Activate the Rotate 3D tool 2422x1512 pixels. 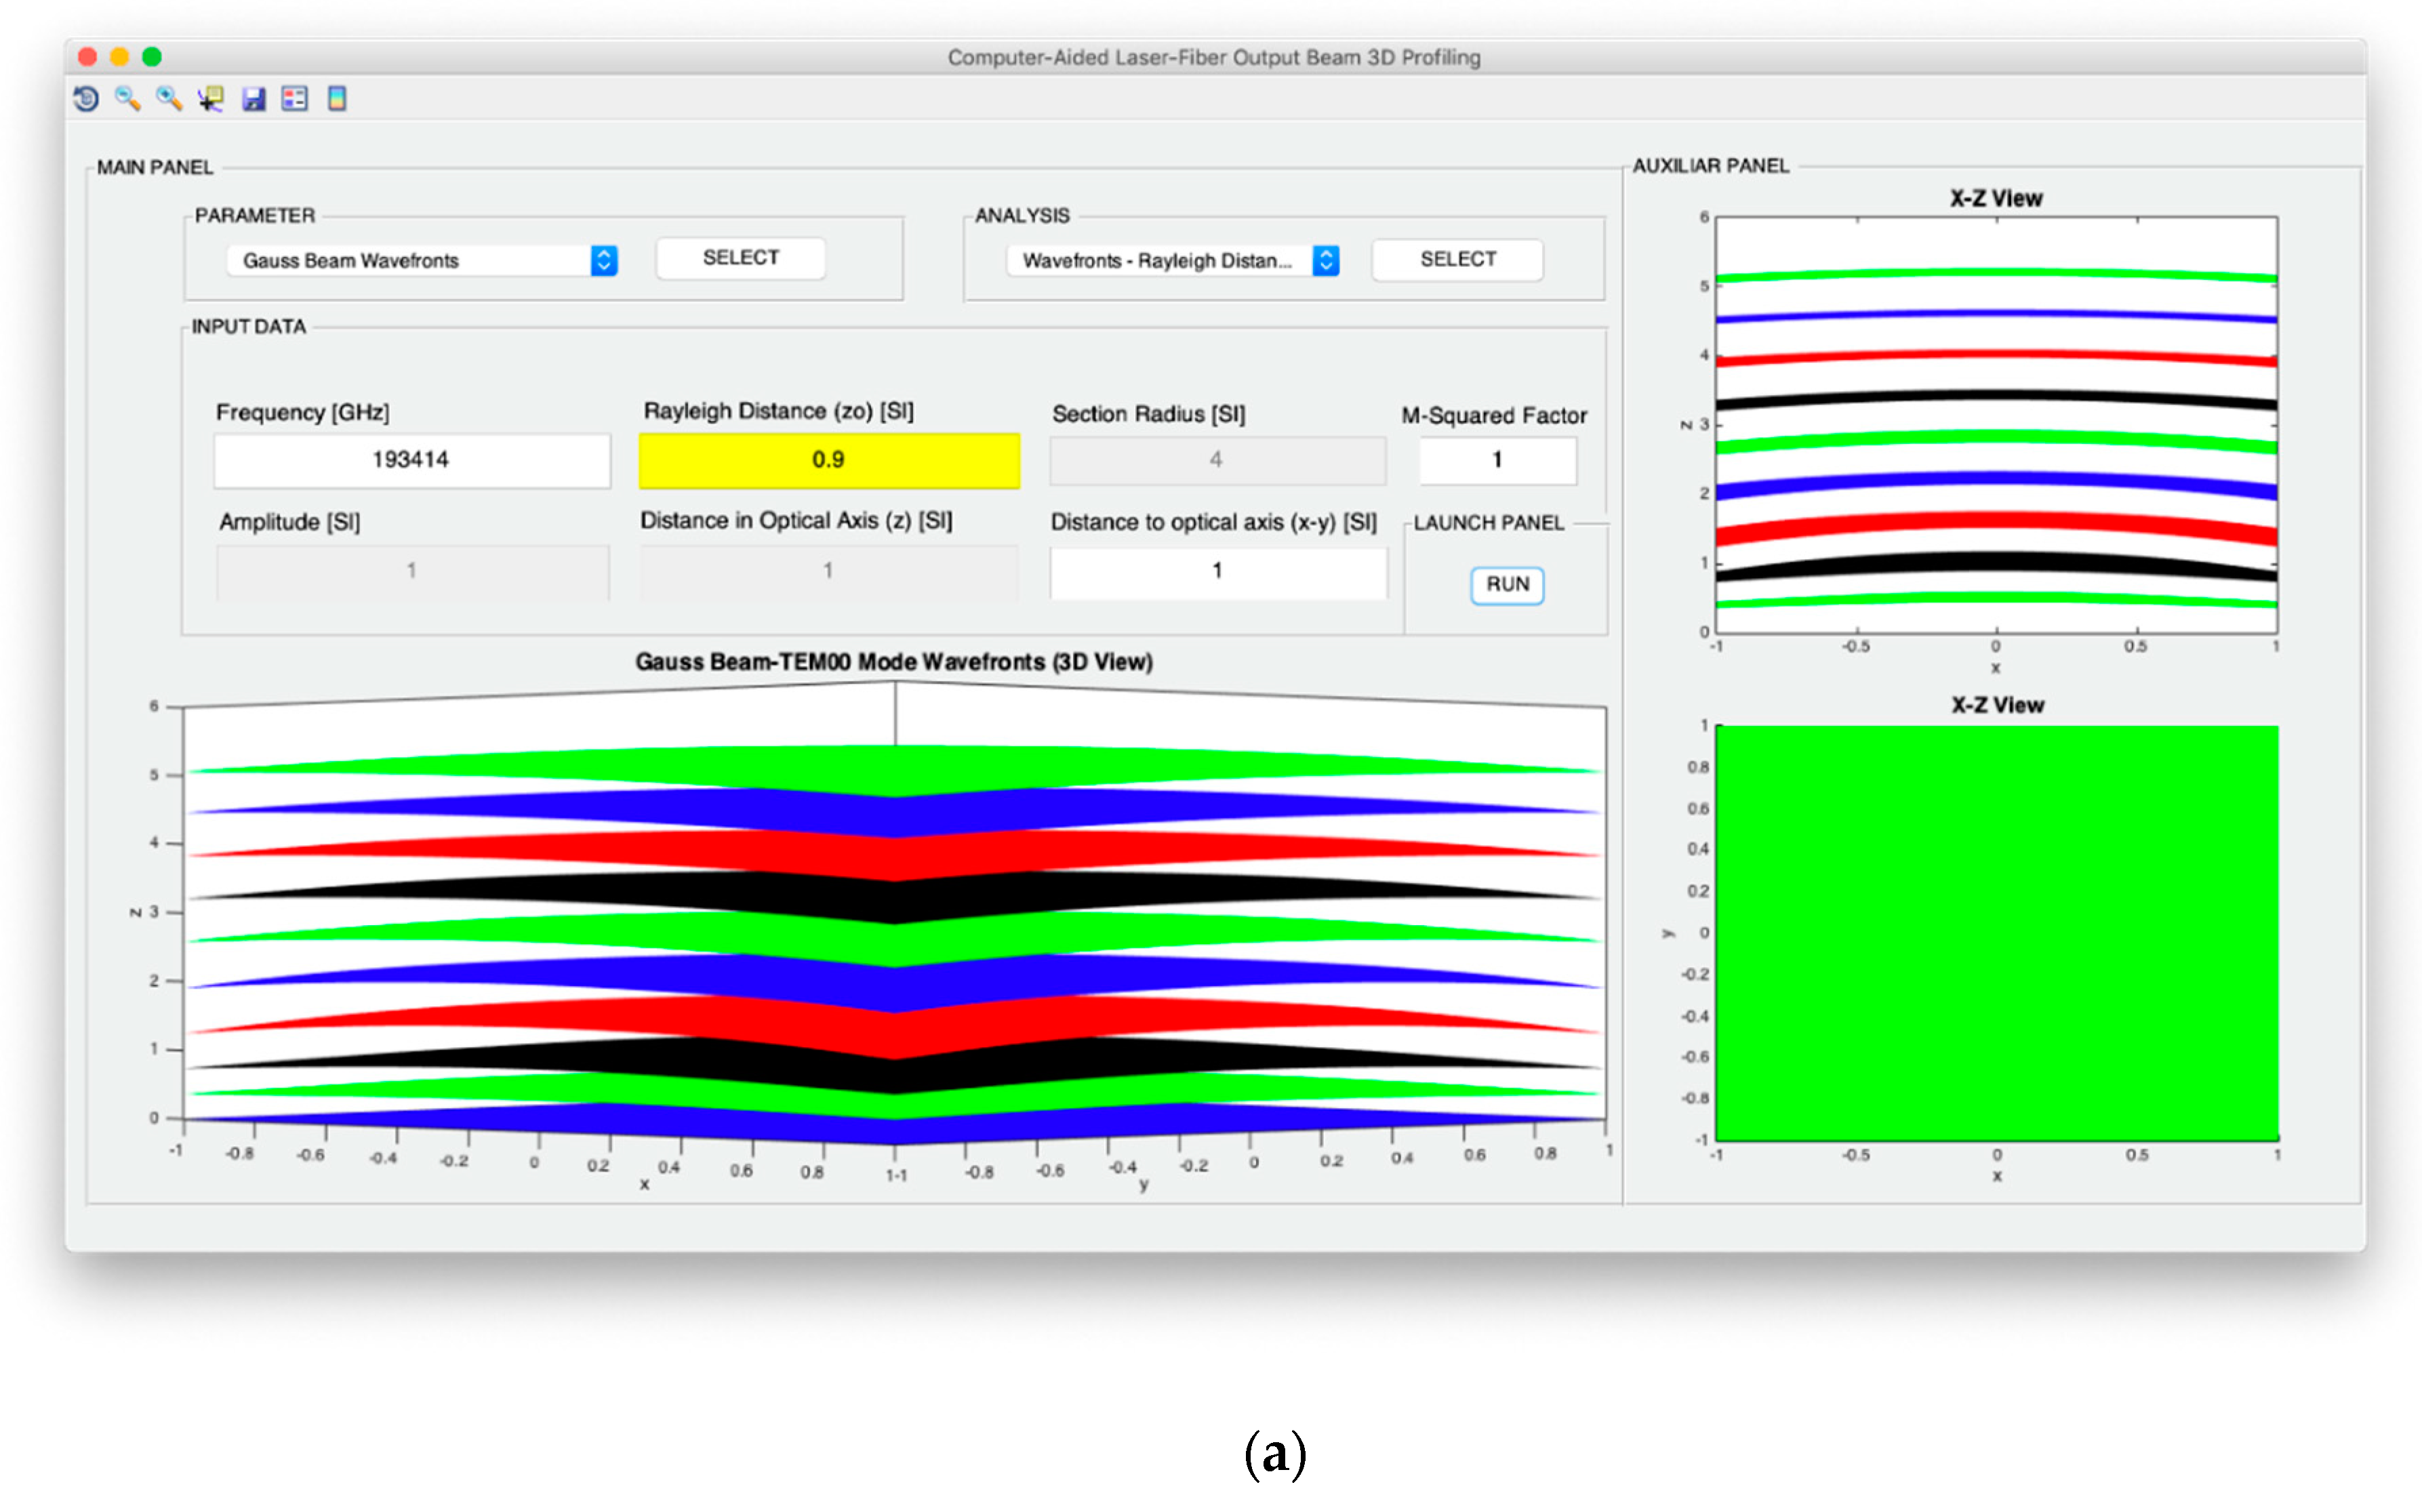pos(86,98)
